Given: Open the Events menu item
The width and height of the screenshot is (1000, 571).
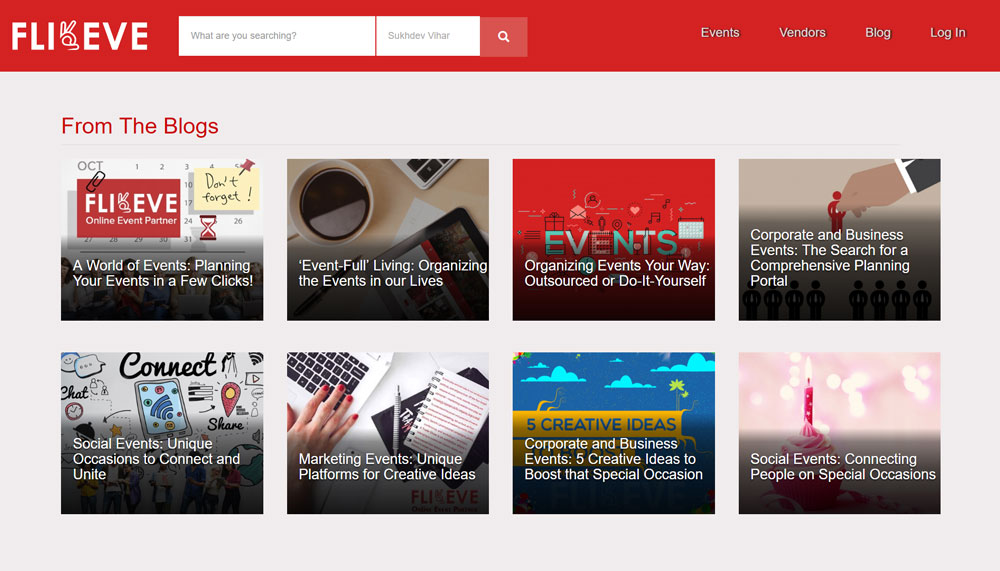Looking at the screenshot, I should coord(719,33).
